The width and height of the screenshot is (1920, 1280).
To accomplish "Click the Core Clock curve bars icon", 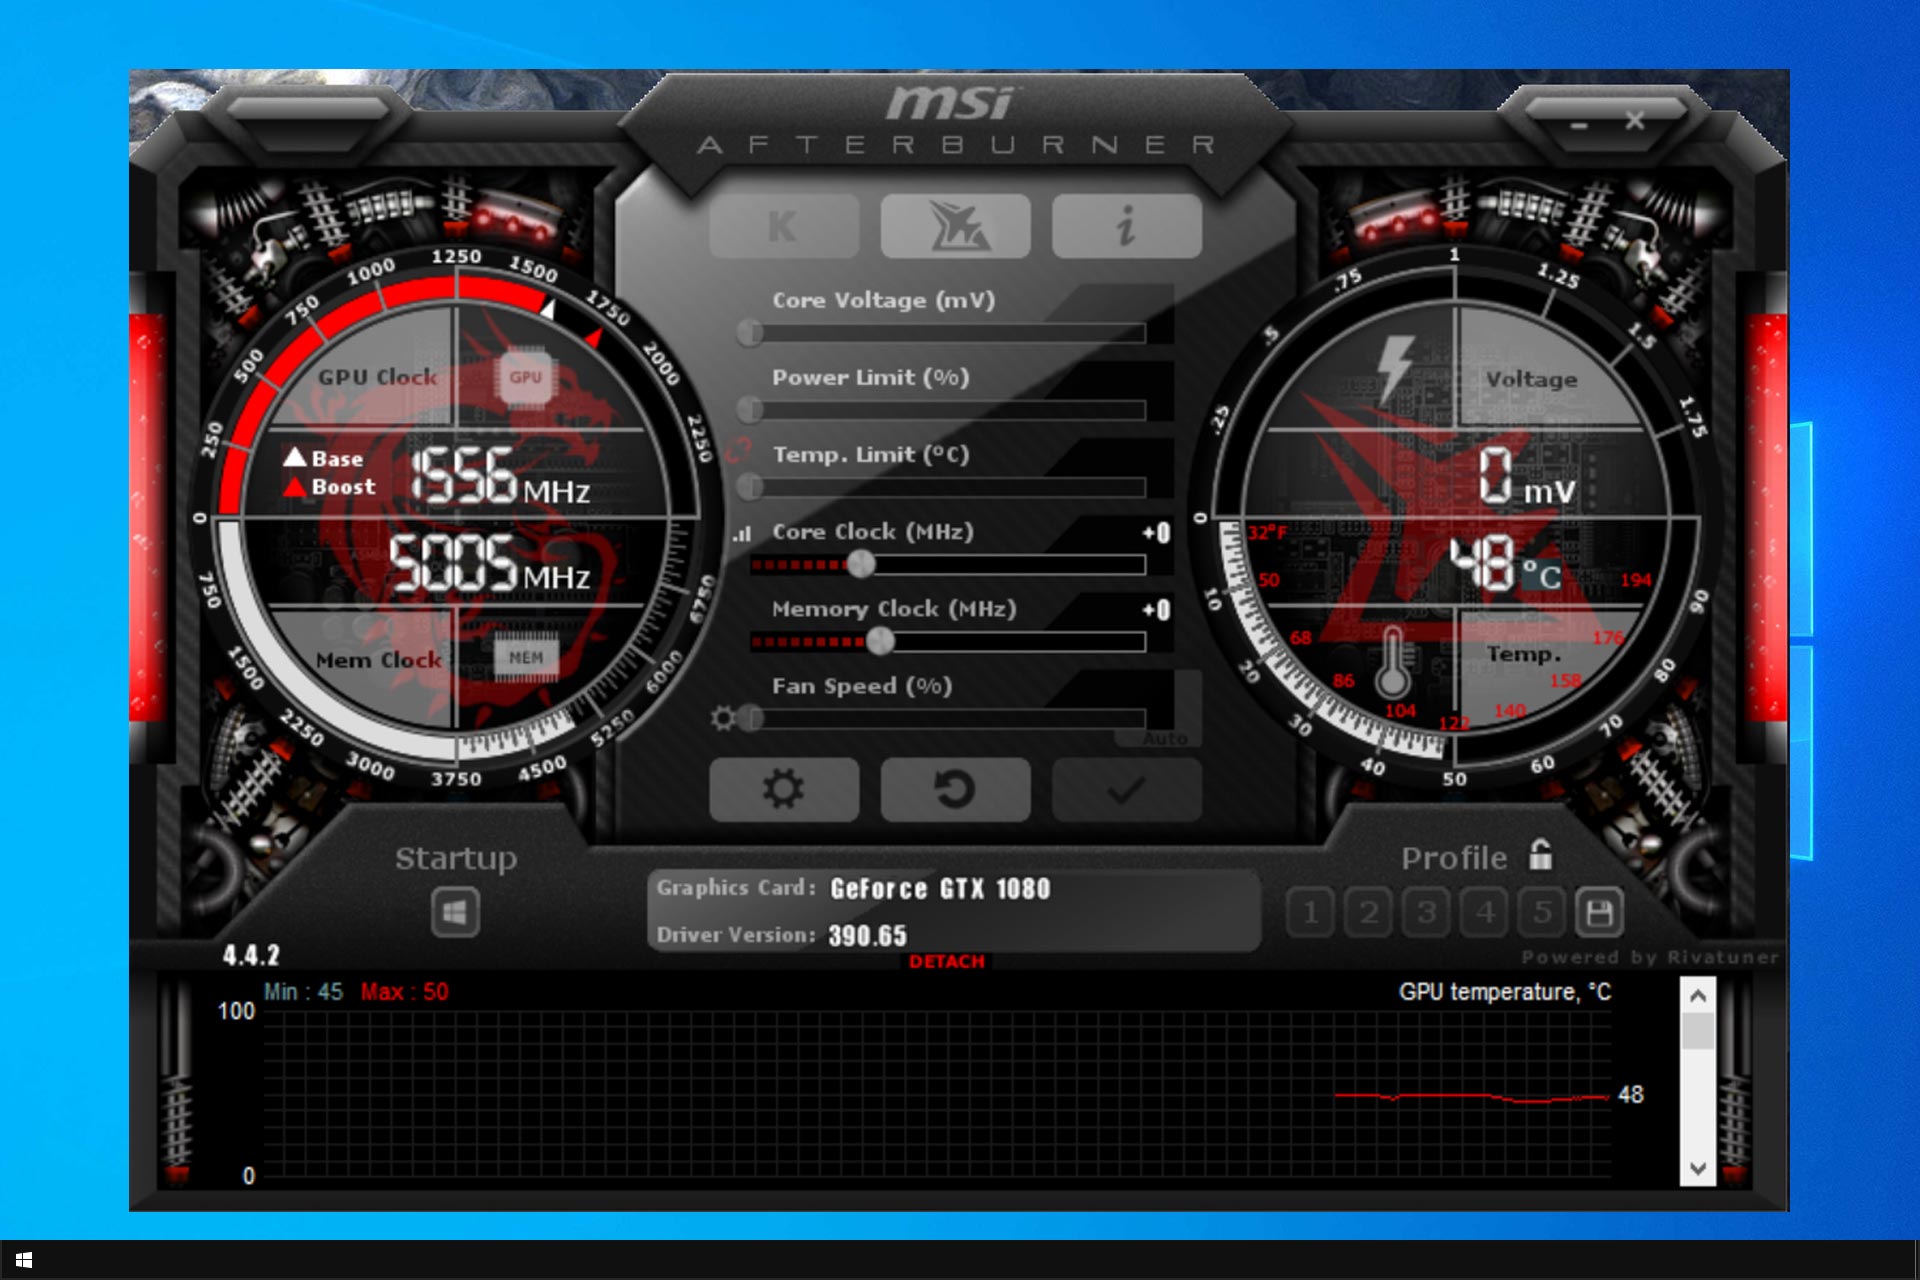I will (x=741, y=534).
